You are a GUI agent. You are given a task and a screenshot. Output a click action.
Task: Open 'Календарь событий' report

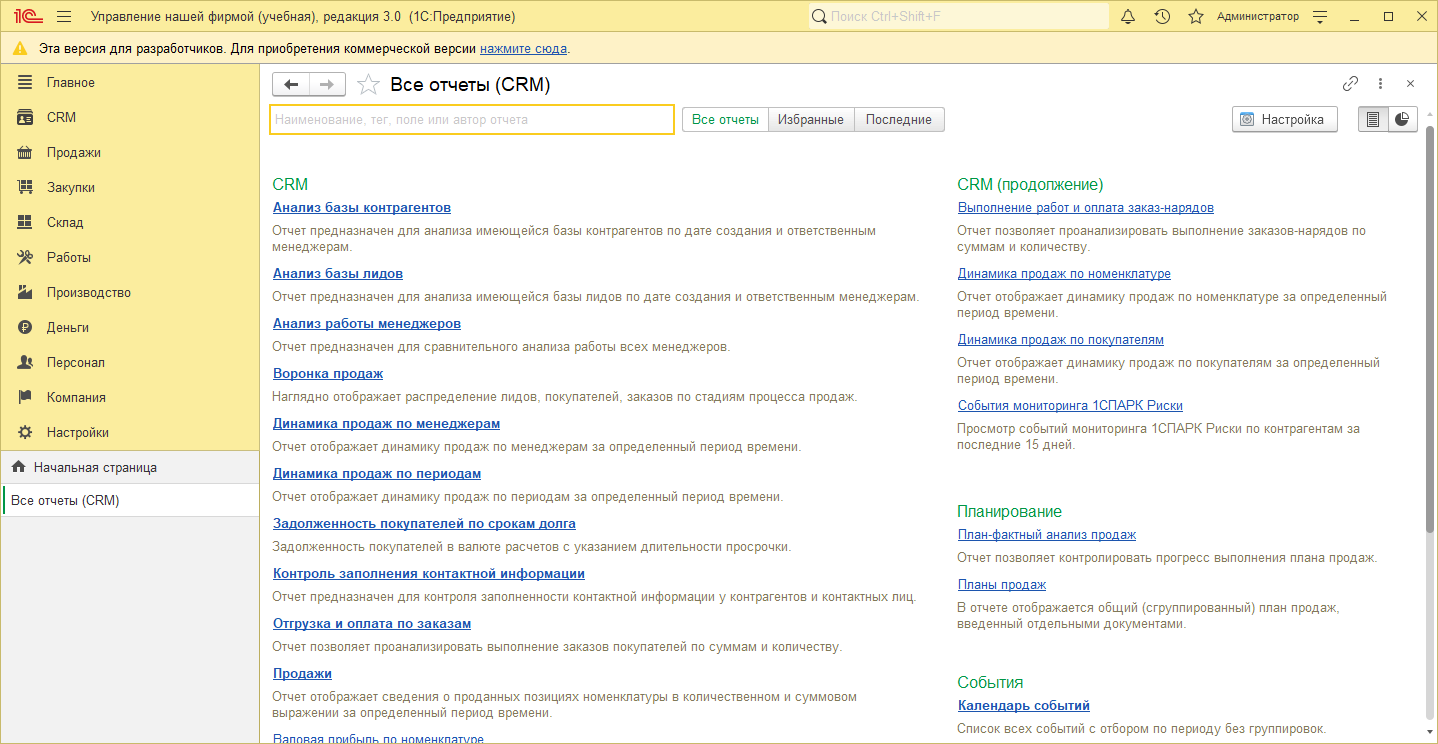coord(1024,706)
